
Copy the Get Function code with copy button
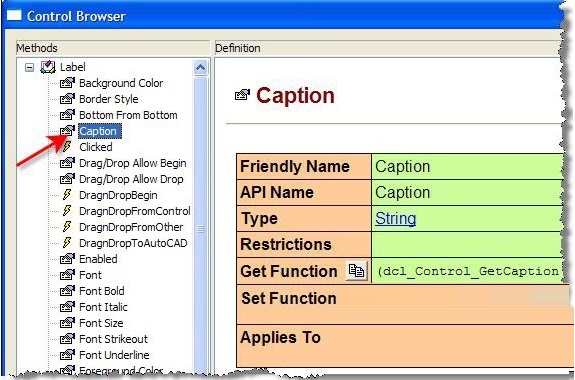pyautogui.click(x=356, y=271)
